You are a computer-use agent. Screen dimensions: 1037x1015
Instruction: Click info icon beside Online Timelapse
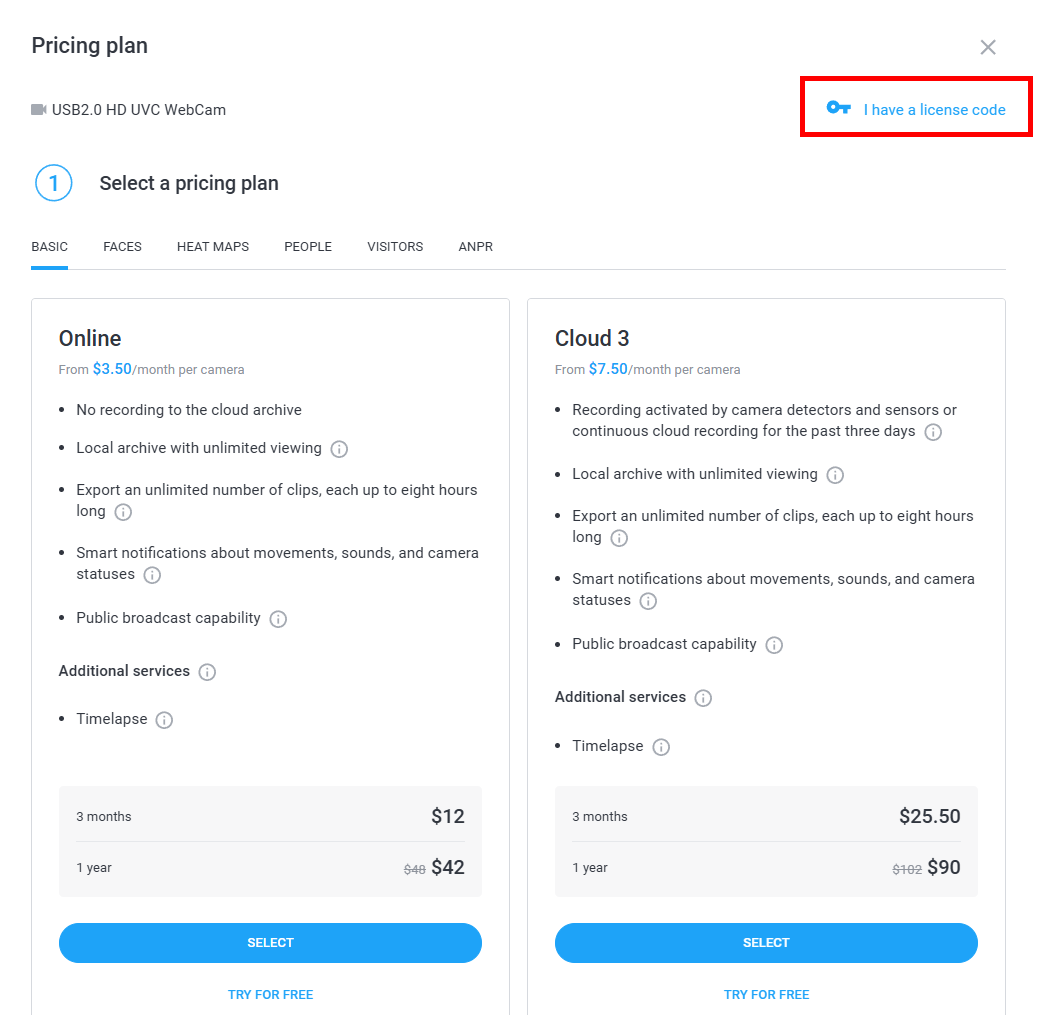164,720
